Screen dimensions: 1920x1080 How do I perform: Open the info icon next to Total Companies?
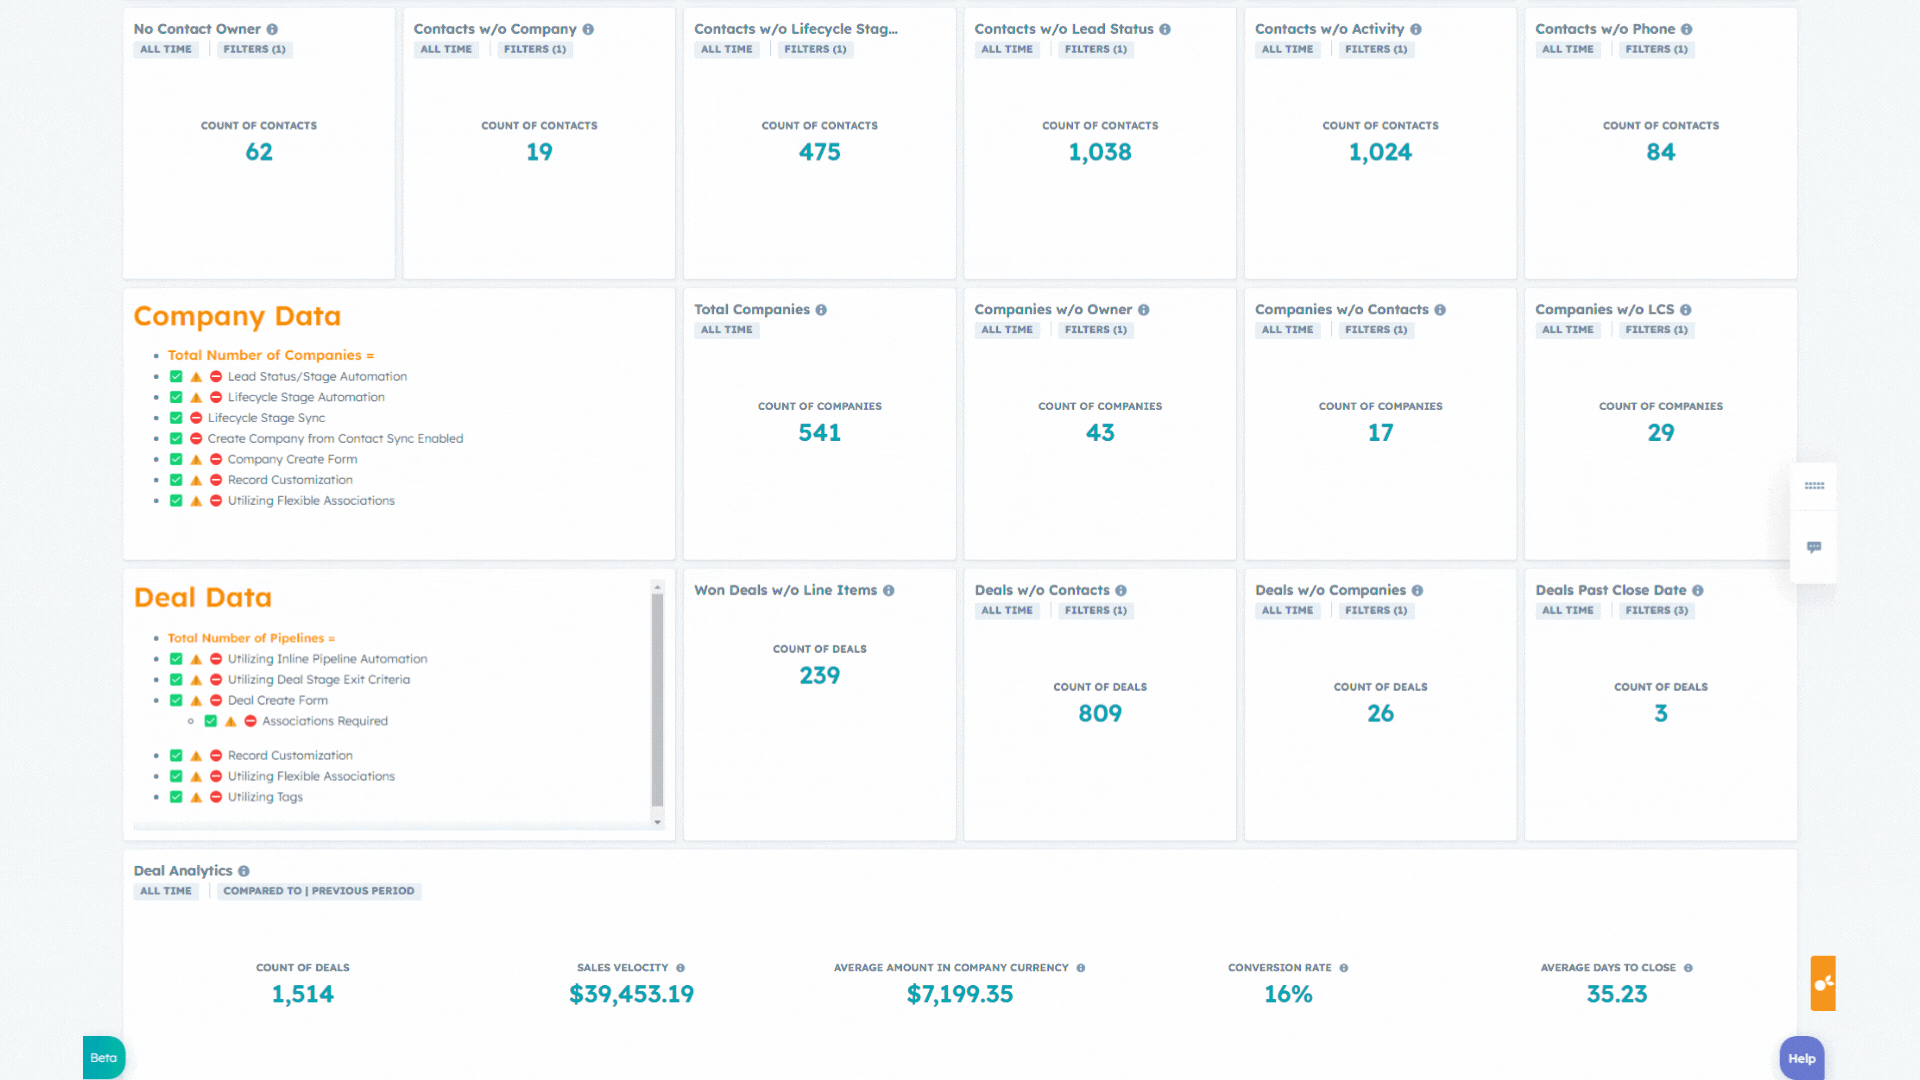point(821,309)
